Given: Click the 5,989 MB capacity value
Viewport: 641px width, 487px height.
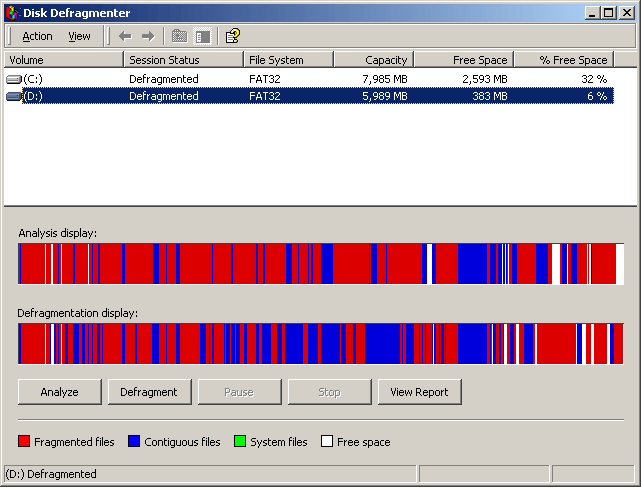Looking at the screenshot, I should (x=385, y=96).
